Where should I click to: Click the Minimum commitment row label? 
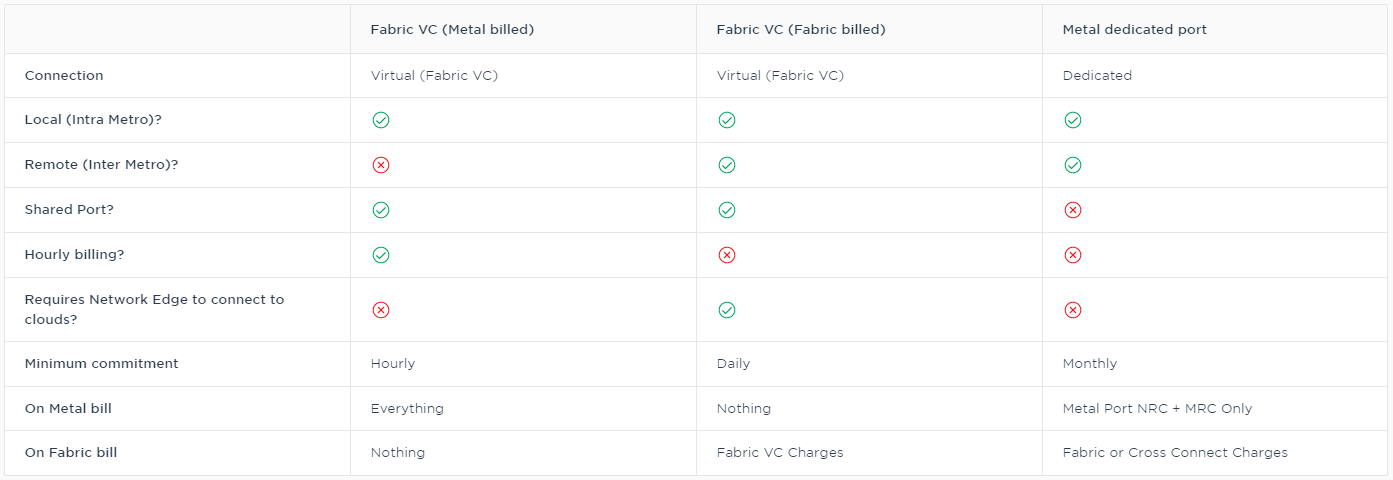(x=101, y=364)
